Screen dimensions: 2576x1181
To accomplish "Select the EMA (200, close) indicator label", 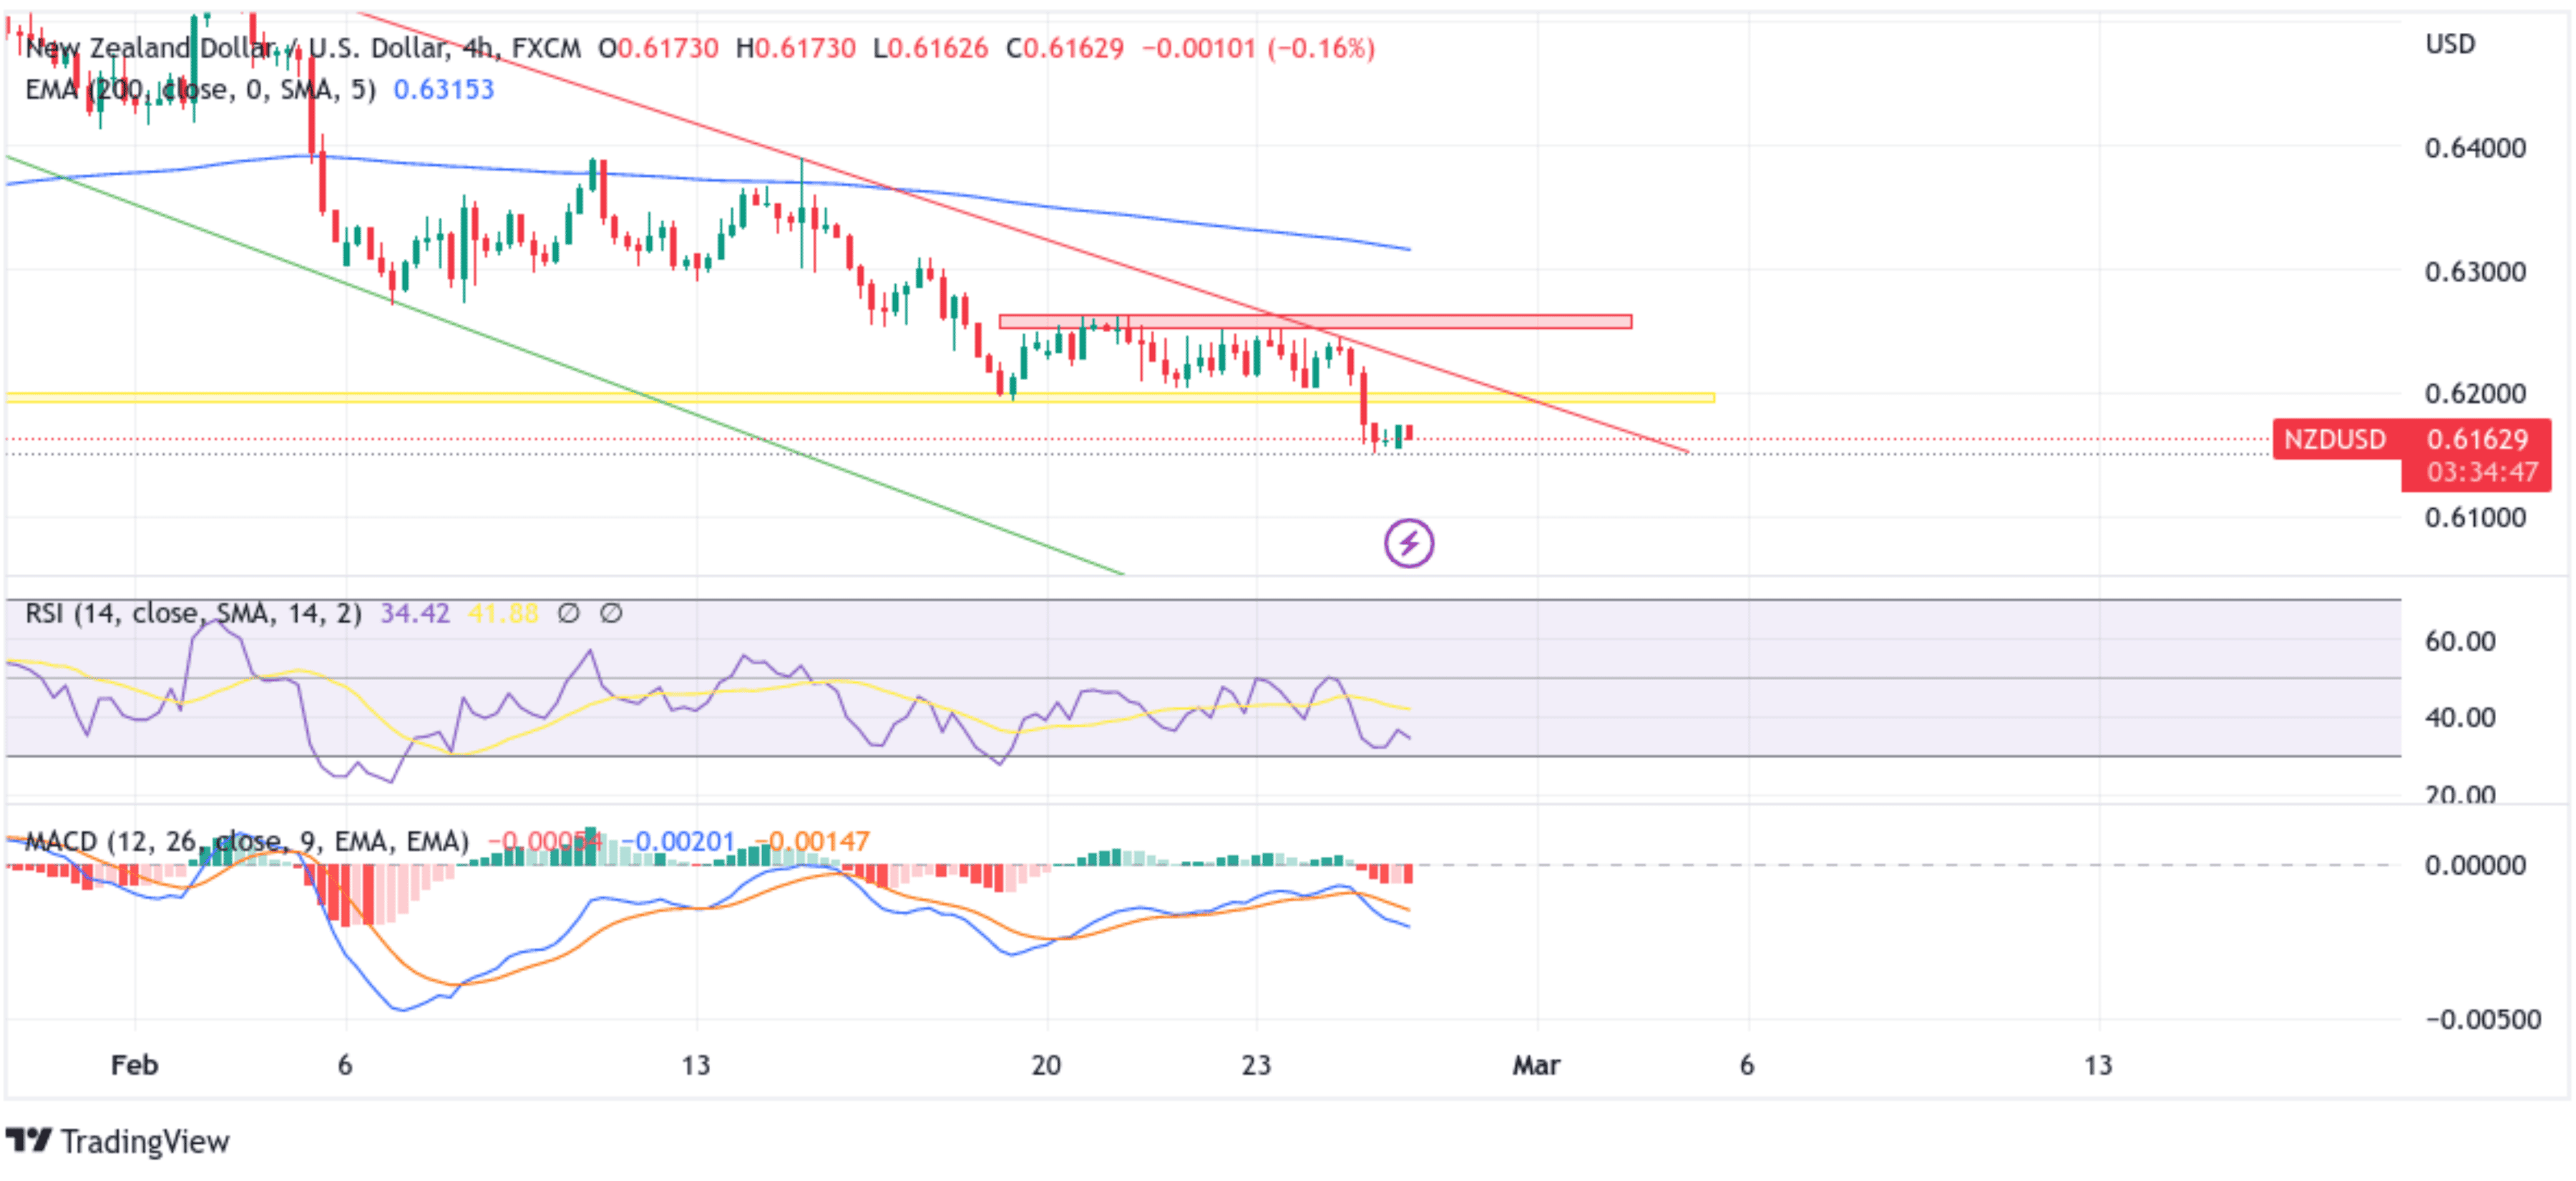I will pos(201,90).
